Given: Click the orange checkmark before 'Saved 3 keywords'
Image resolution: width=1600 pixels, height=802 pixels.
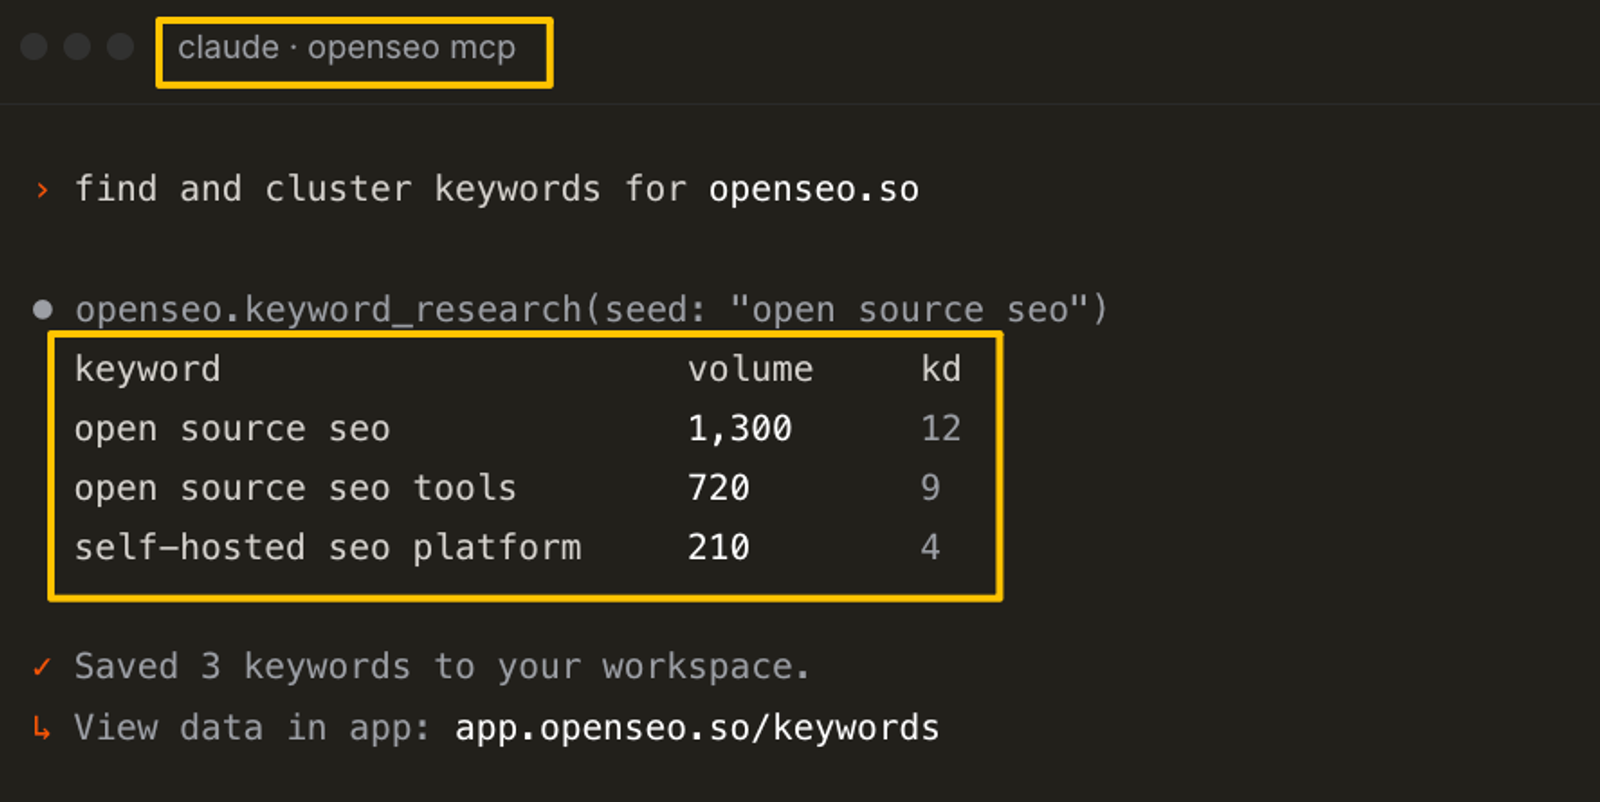Looking at the screenshot, I should coord(42,667).
